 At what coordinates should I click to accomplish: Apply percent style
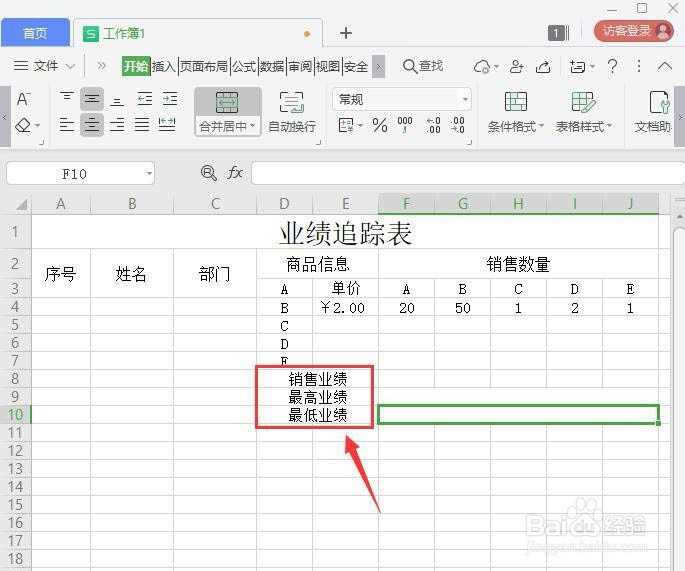[380, 125]
